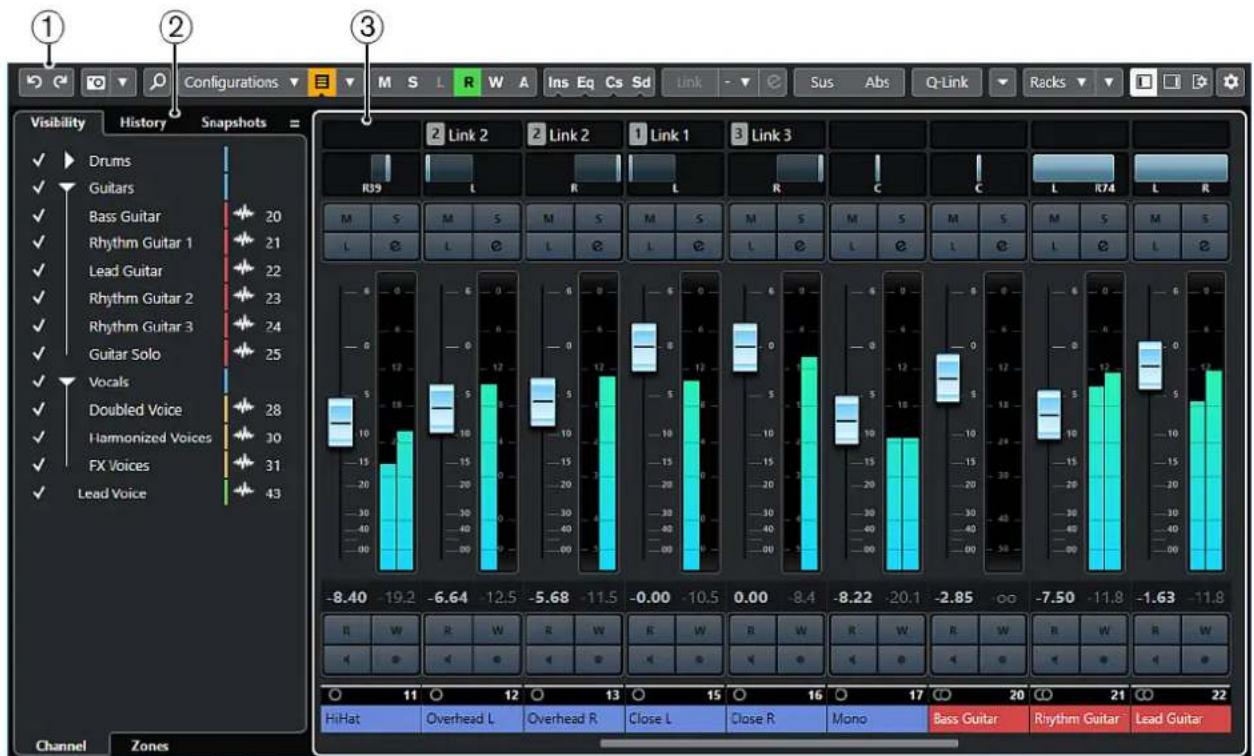Click the Mono channel name label
The width and height of the screenshot is (1254, 756).
tap(876, 718)
